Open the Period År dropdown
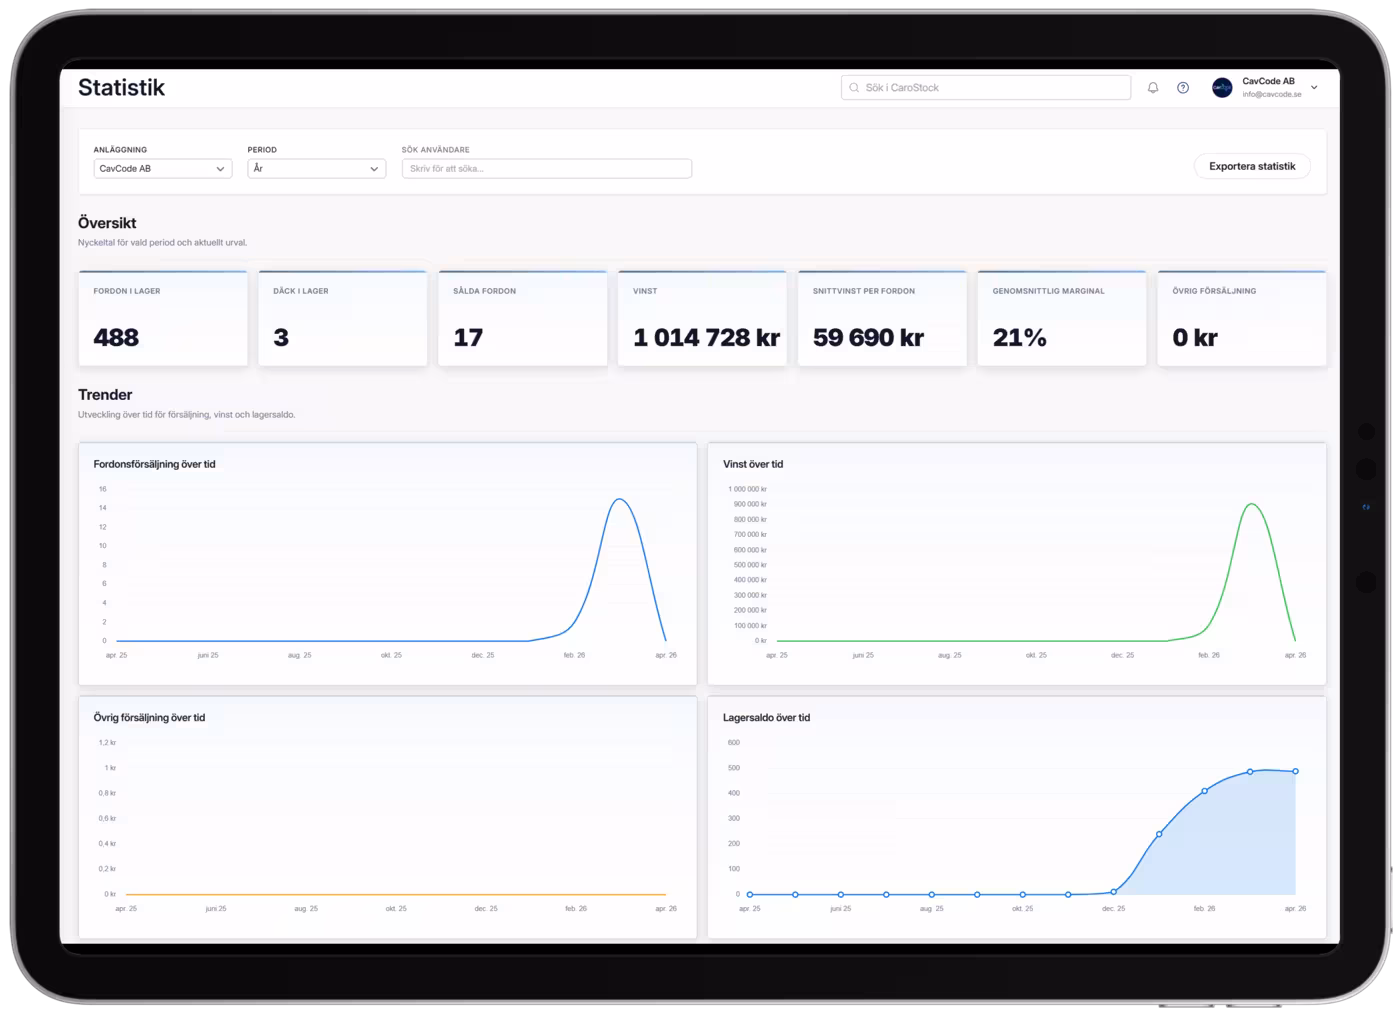Viewport: 1400px width, 1014px height. click(x=316, y=169)
